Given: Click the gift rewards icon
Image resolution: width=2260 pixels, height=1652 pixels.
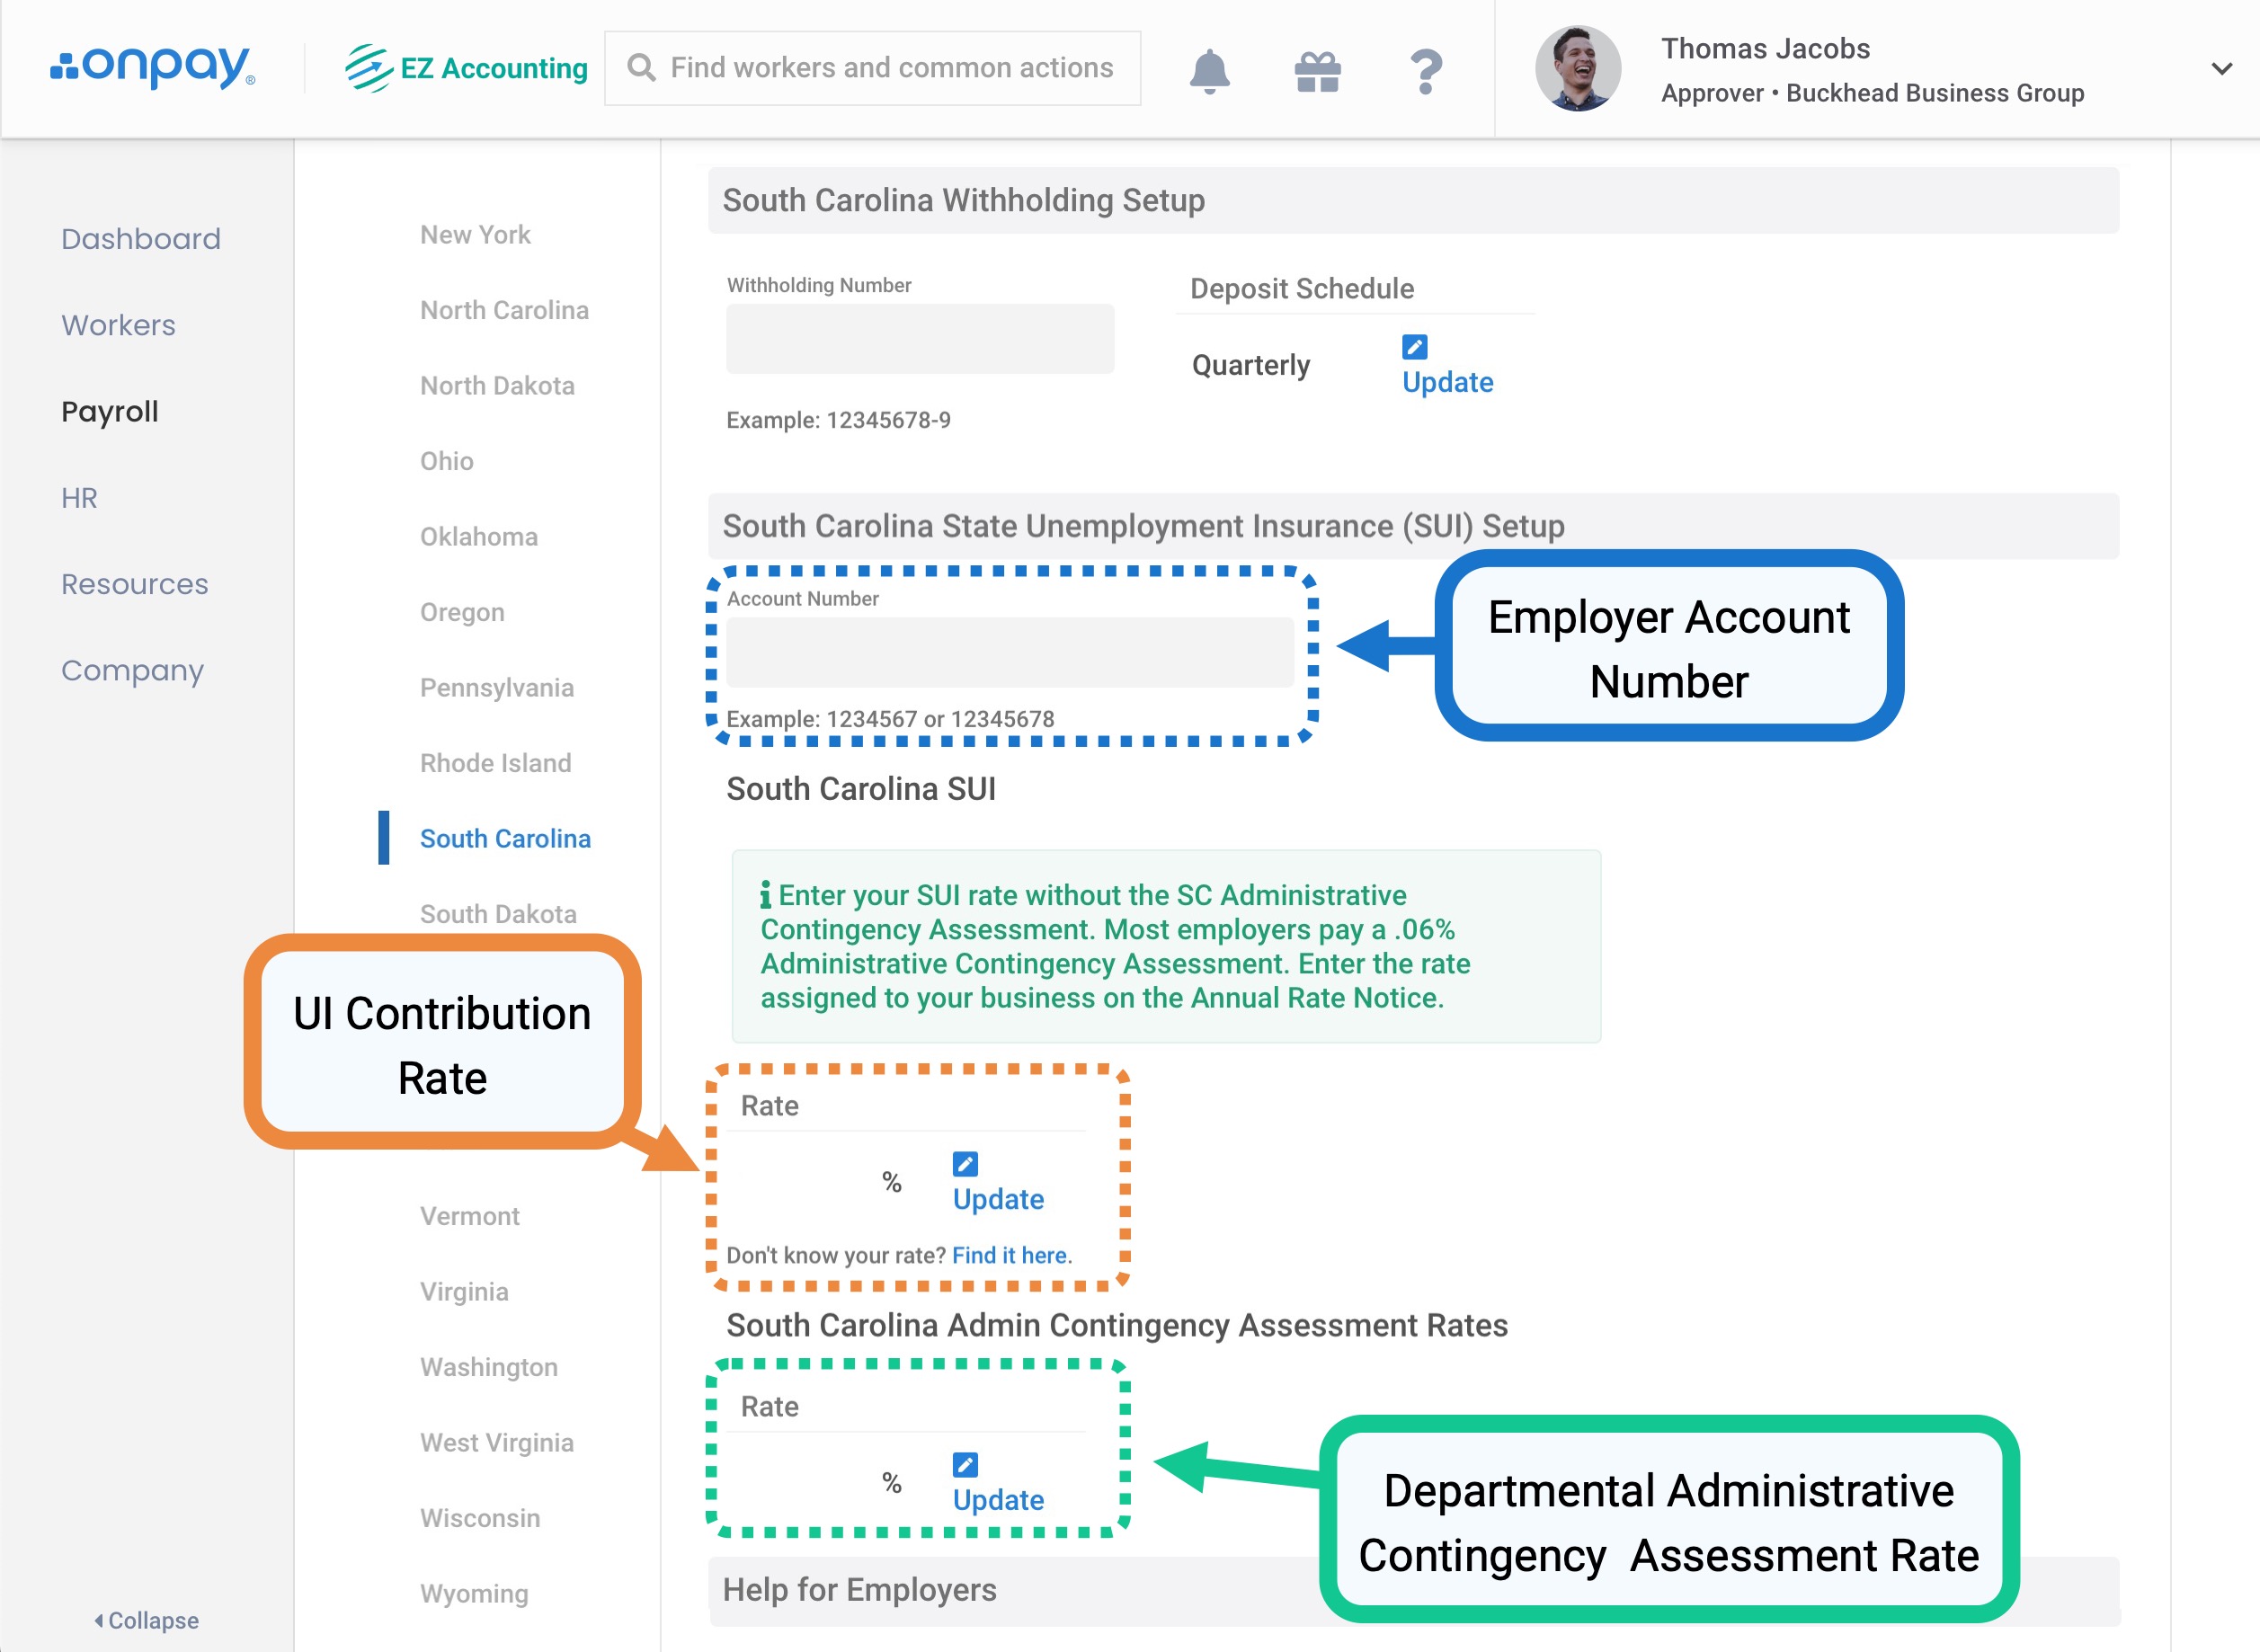Looking at the screenshot, I should 1317,71.
